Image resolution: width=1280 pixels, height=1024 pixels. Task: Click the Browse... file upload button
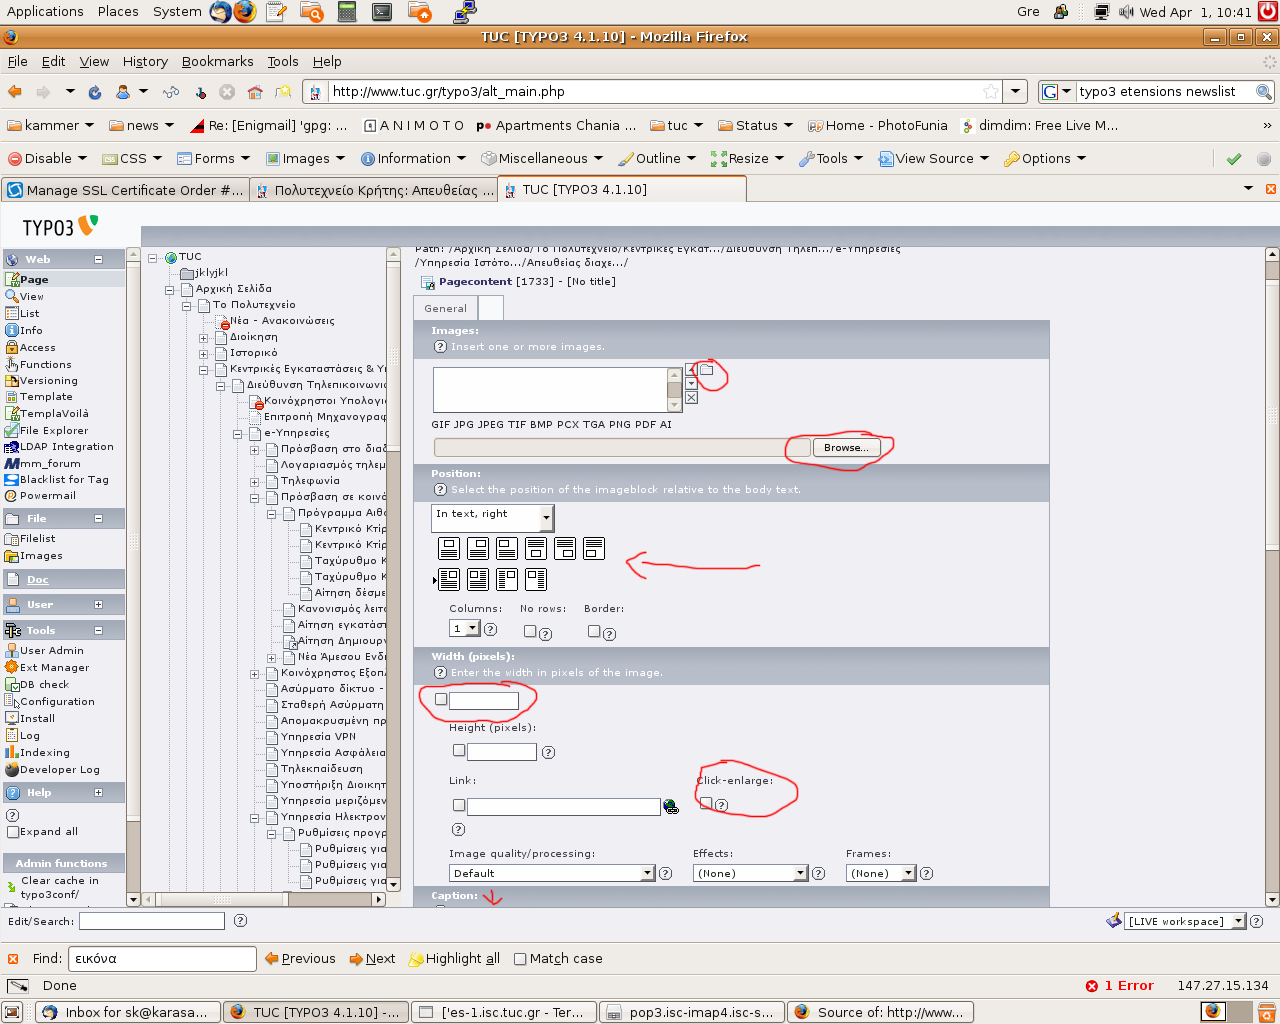point(845,447)
